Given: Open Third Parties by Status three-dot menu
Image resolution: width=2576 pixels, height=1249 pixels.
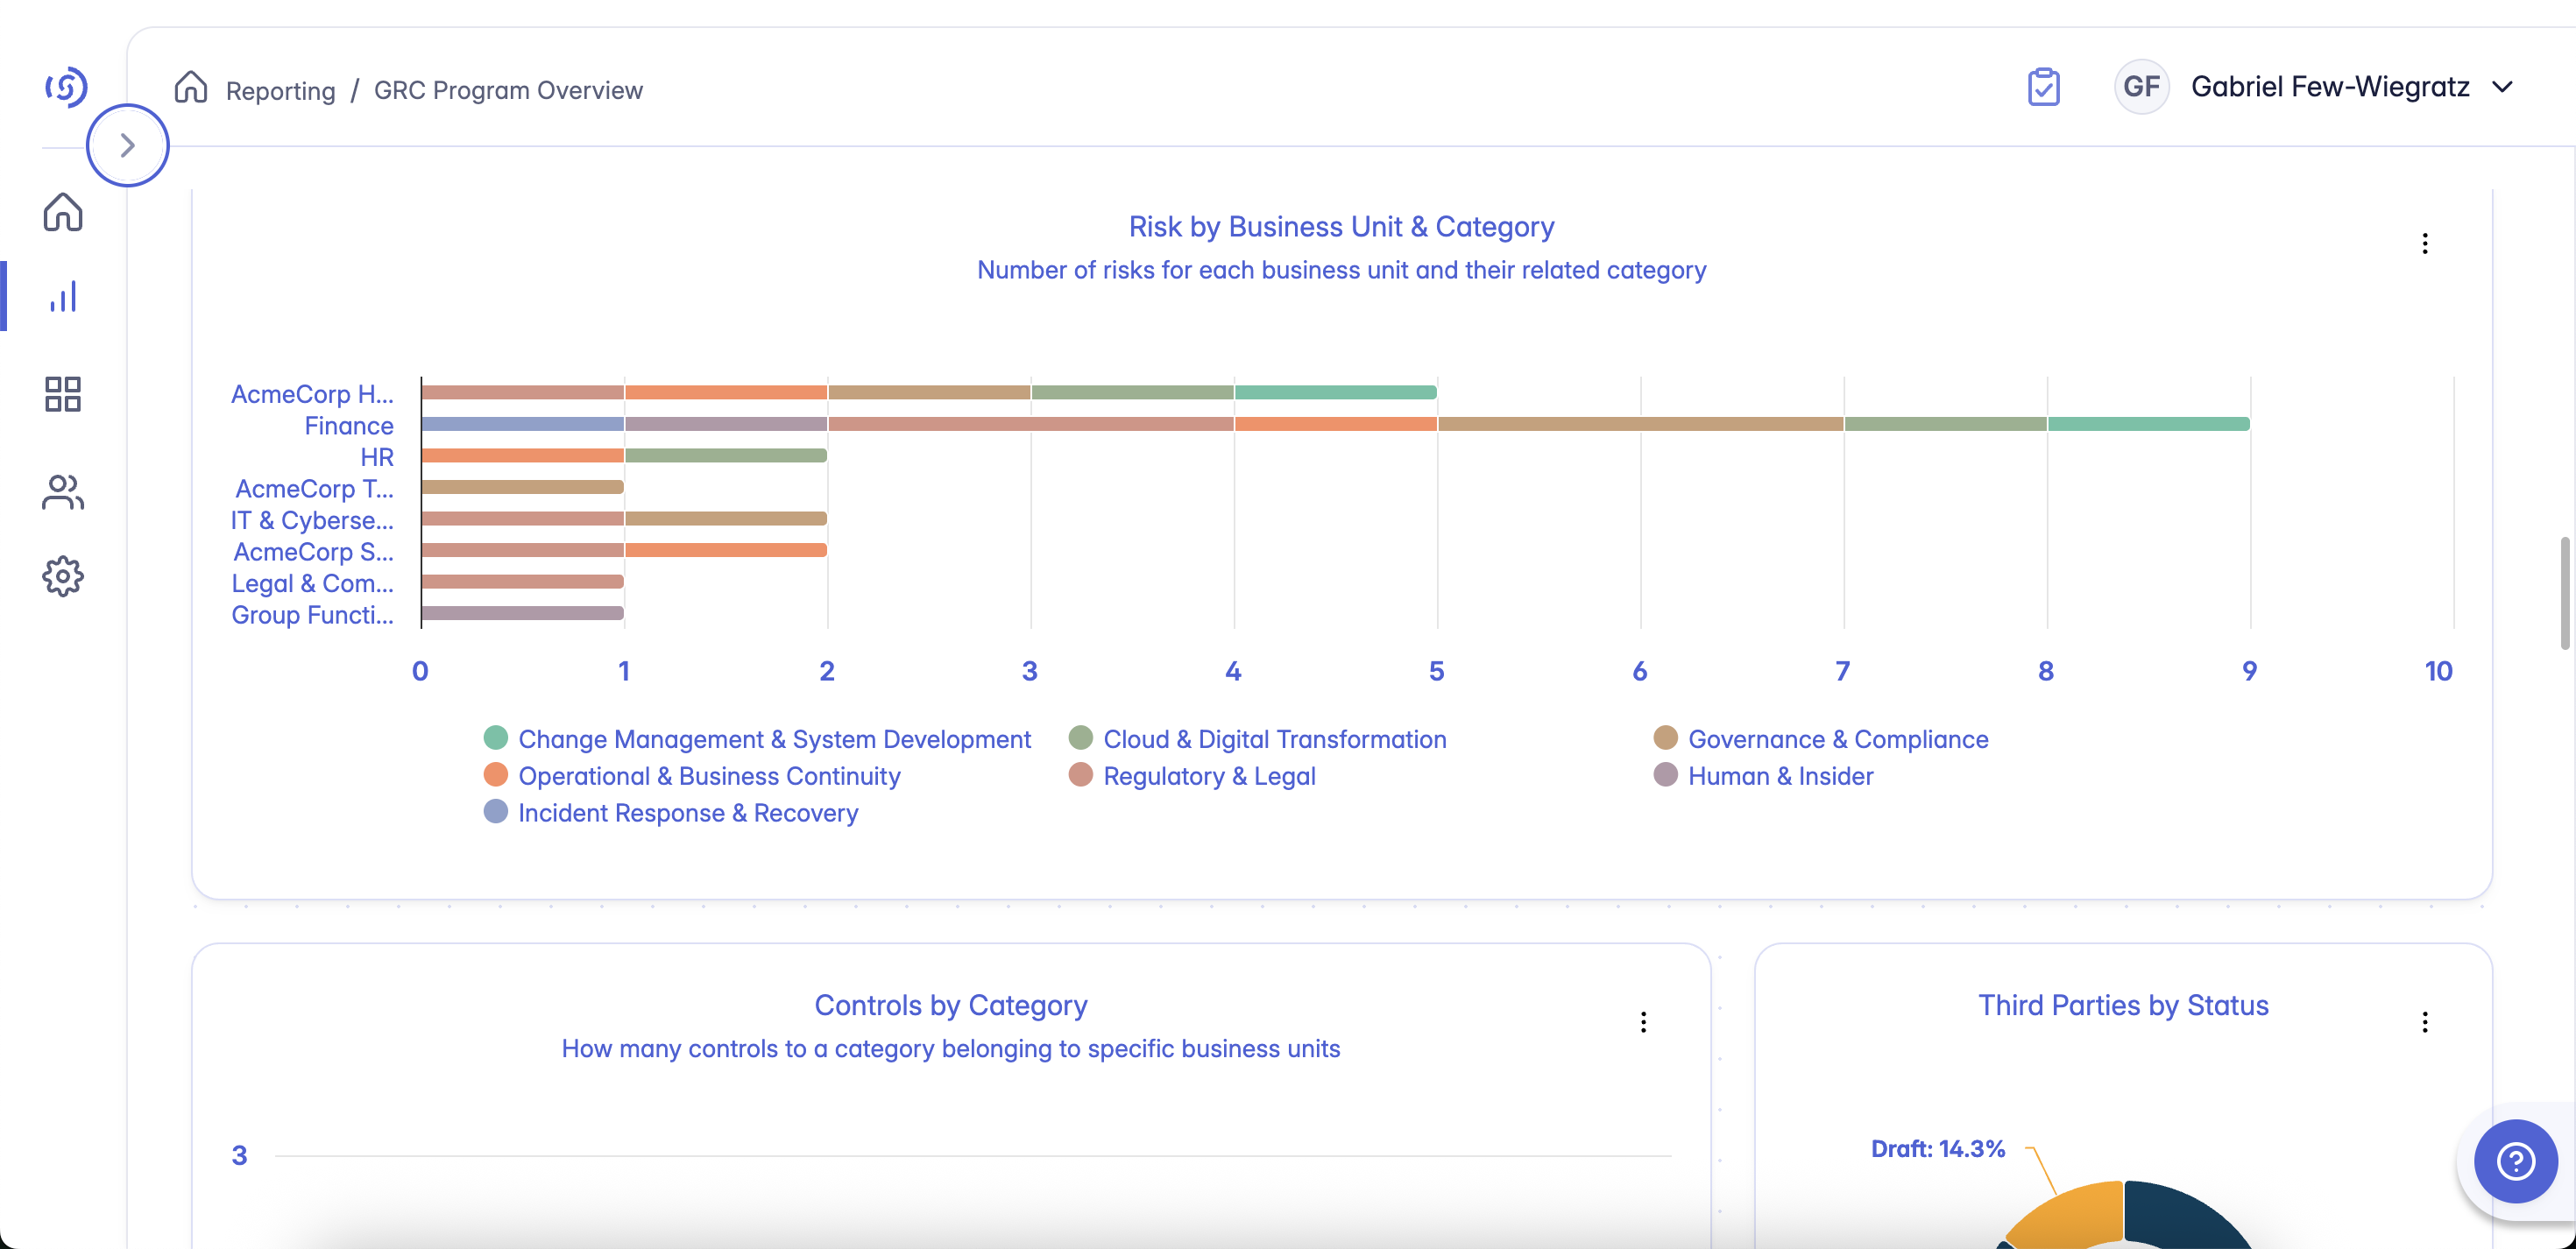Looking at the screenshot, I should 2424,1022.
